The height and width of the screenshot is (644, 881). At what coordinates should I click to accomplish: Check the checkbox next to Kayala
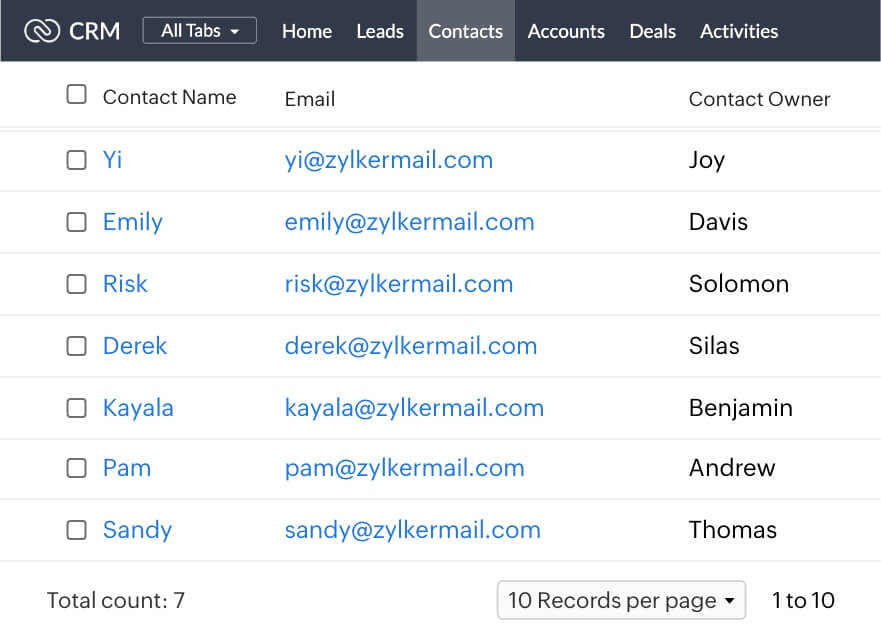coord(76,407)
